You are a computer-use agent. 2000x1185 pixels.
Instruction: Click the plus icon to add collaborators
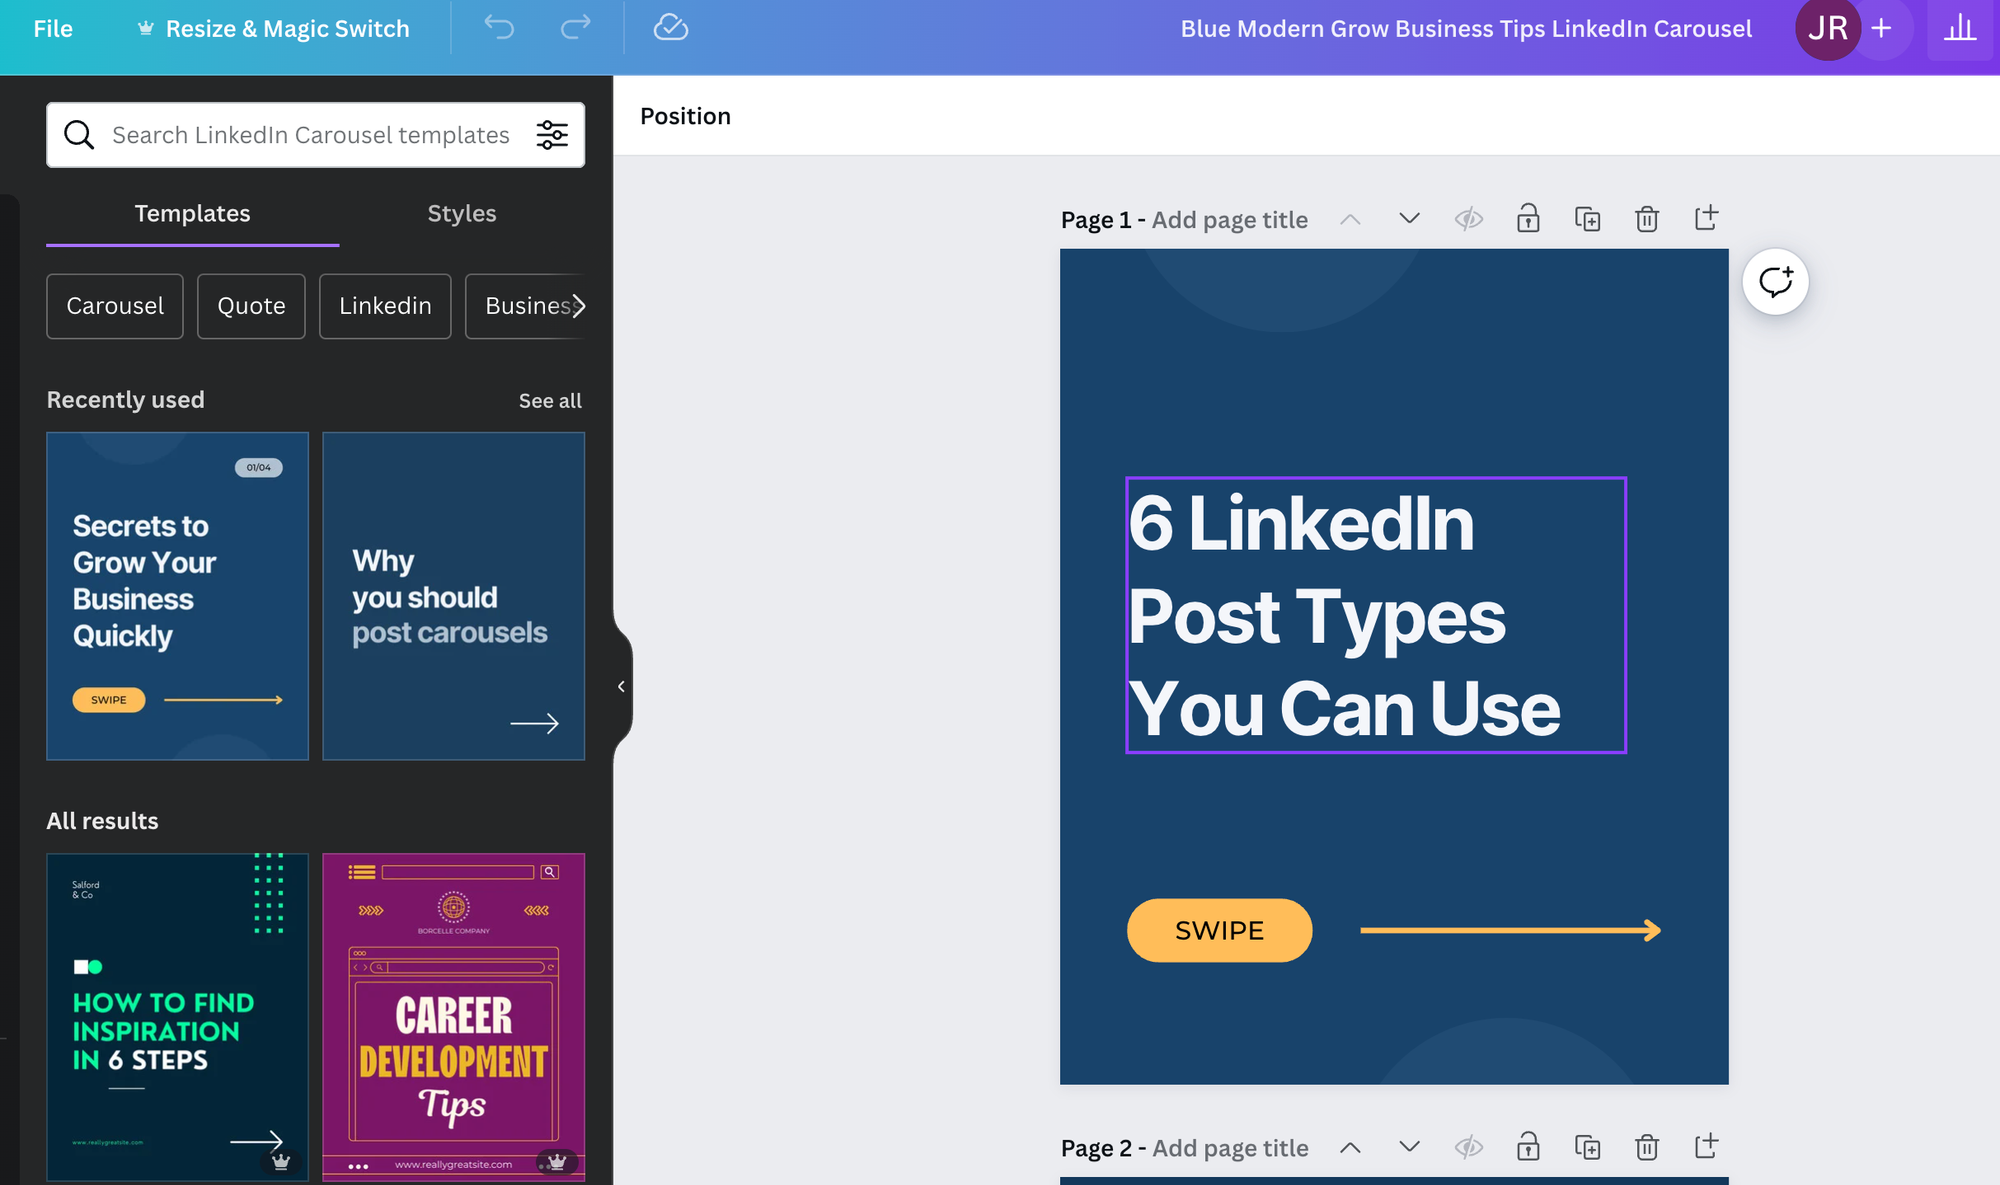[1881, 29]
